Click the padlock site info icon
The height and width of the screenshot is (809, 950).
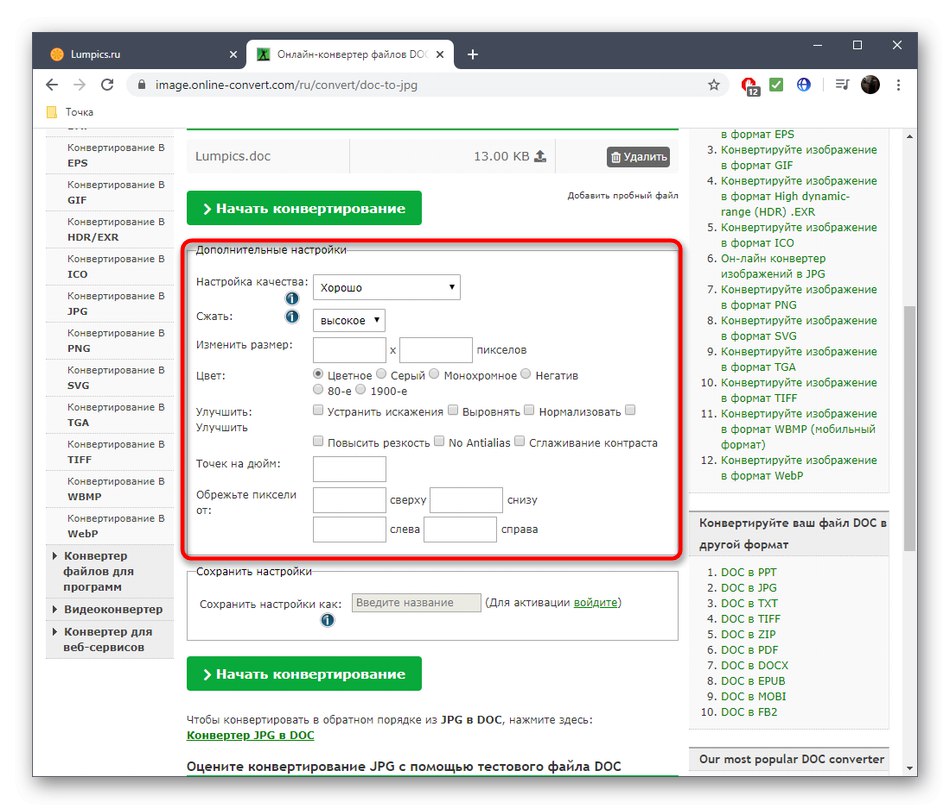(142, 85)
